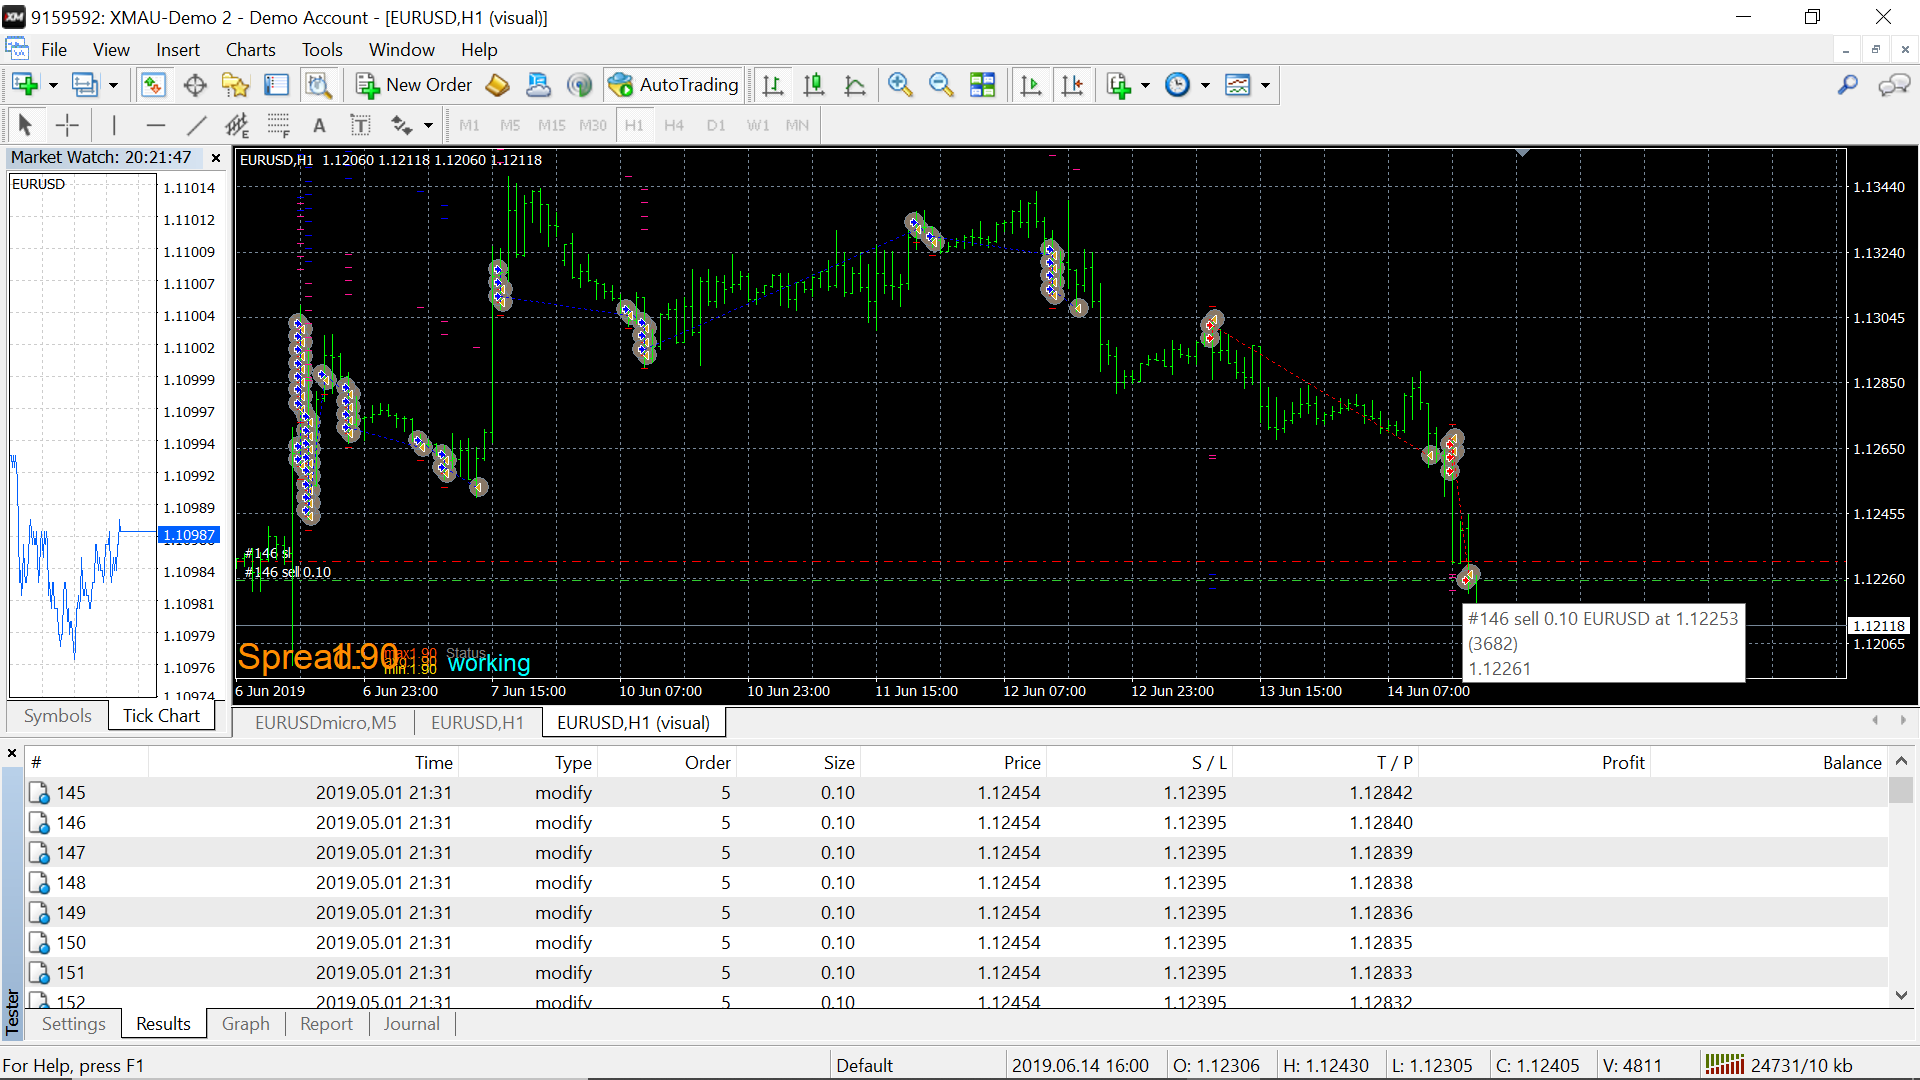Screen dimensions: 1920x1080
Task: Expand the Profiles dropdown arrow
Action: (x=113, y=85)
